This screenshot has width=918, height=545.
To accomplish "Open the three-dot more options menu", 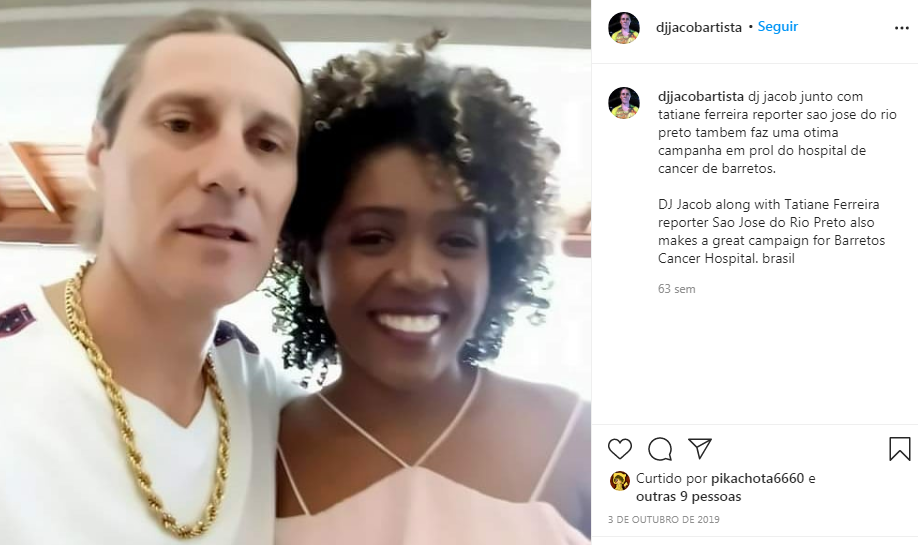I will (x=902, y=28).
